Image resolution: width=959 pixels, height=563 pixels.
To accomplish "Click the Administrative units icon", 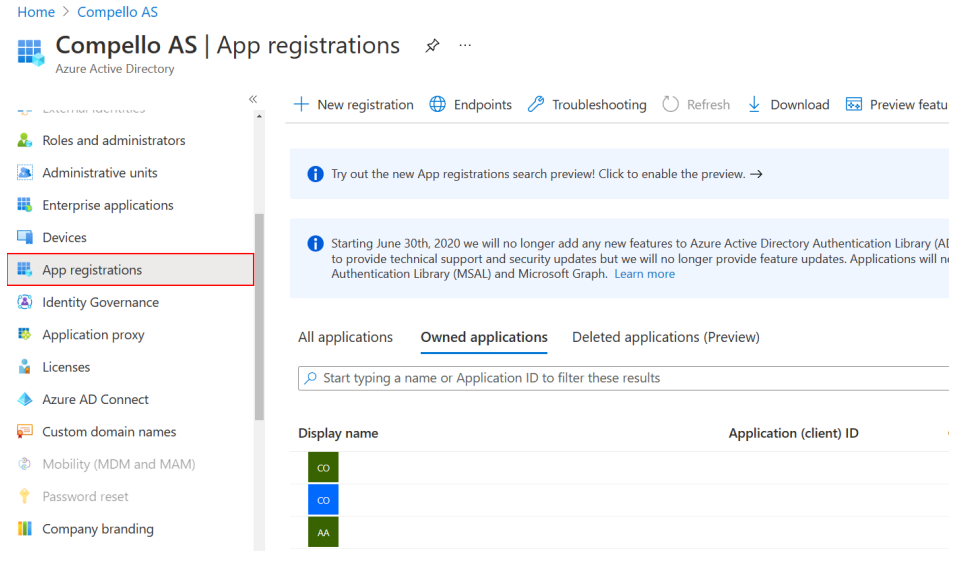I will click(x=24, y=172).
